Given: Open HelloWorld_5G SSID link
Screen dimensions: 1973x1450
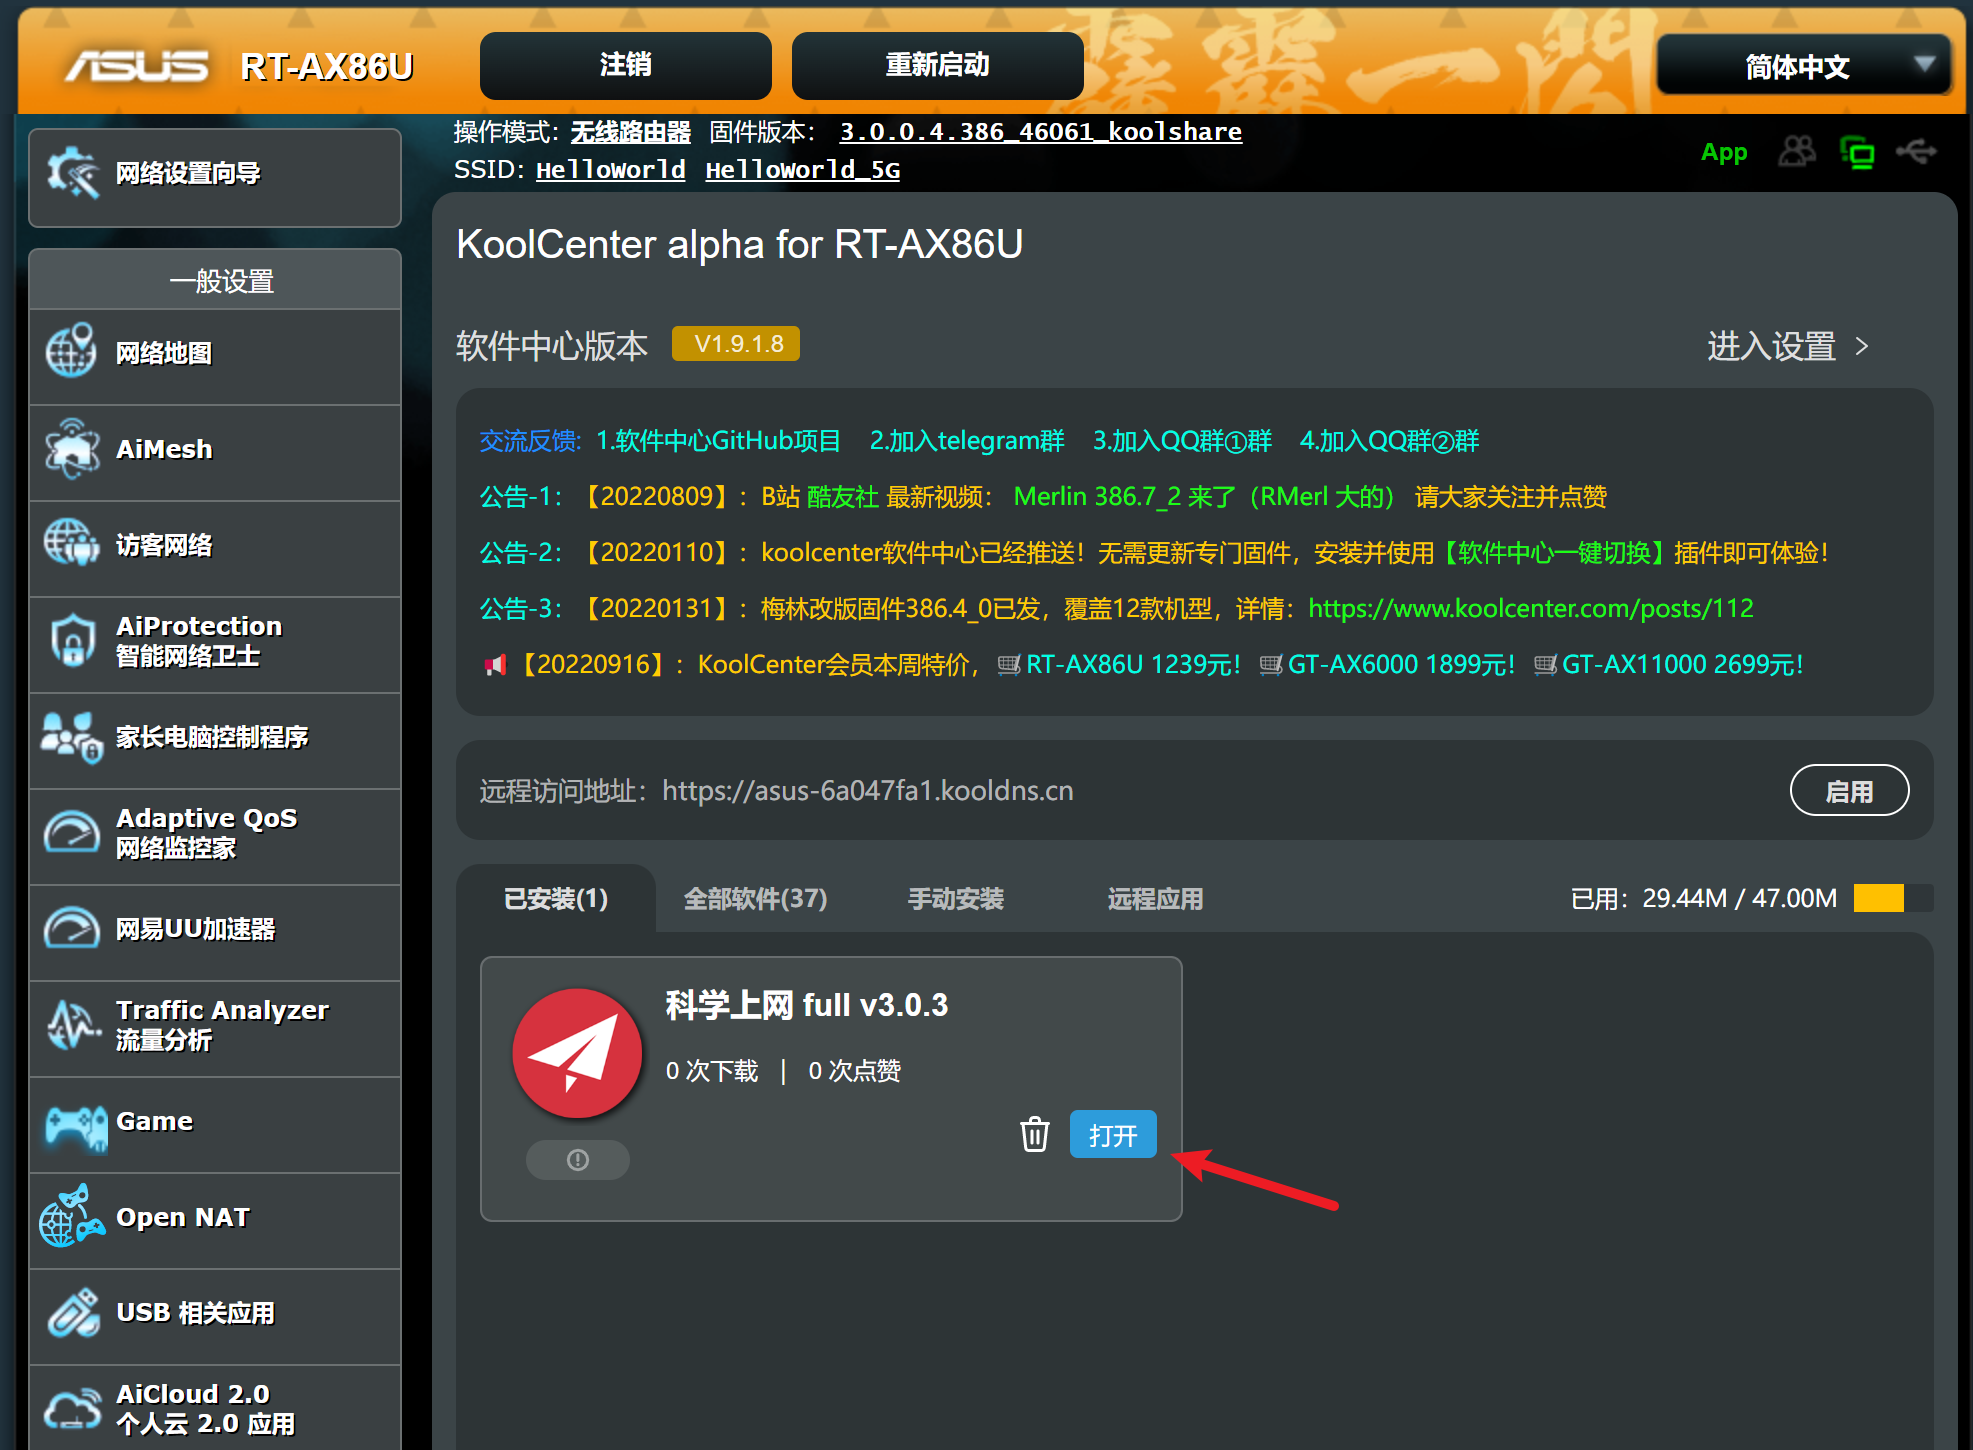Looking at the screenshot, I should tap(802, 169).
